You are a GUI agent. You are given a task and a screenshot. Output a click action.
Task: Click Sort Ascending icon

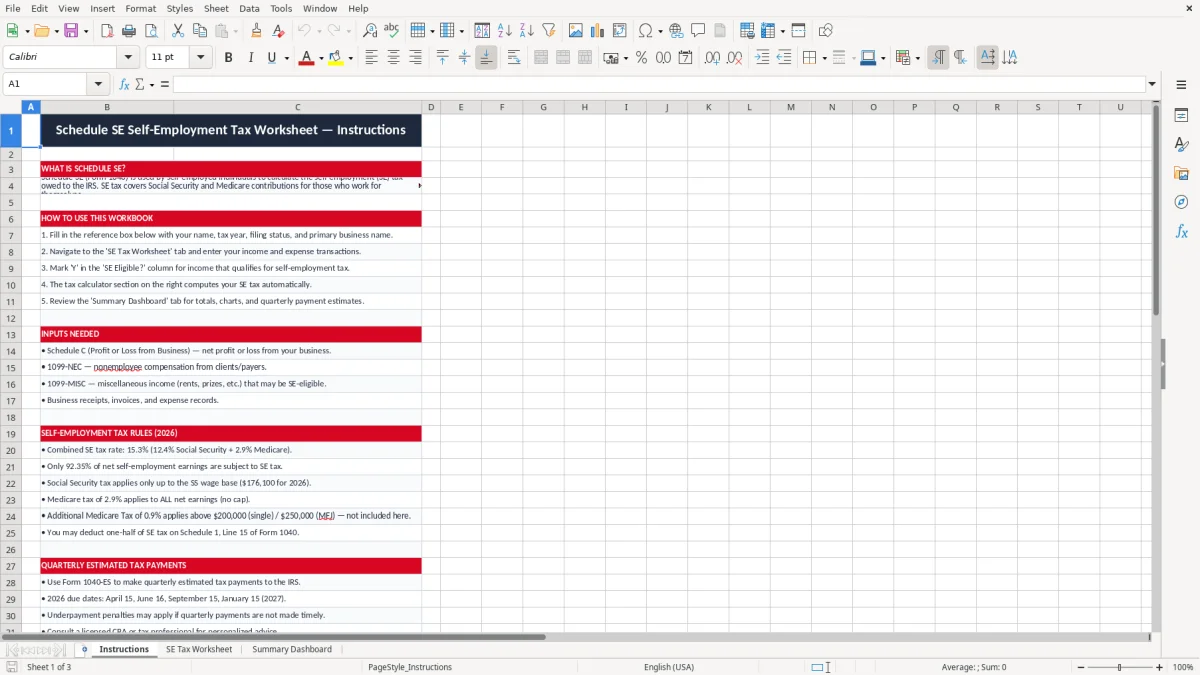[x=505, y=31]
